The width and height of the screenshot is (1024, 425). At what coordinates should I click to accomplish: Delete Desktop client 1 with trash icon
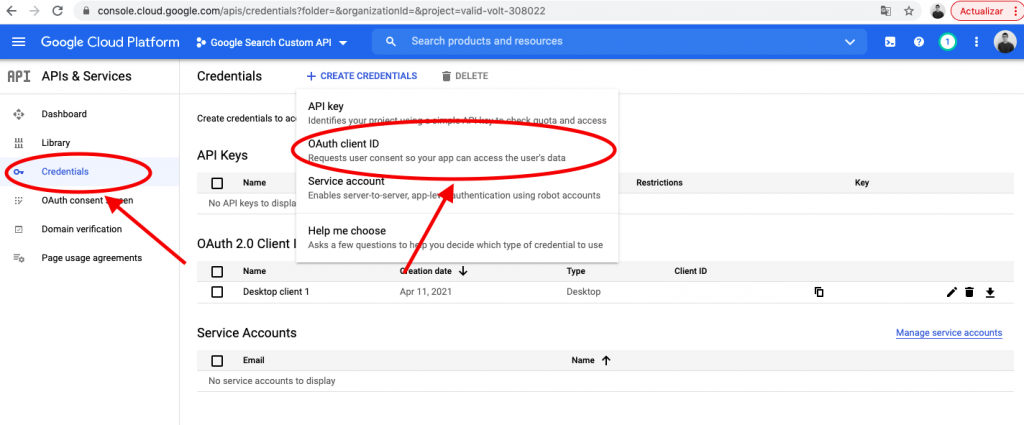click(x=970, y=292)
